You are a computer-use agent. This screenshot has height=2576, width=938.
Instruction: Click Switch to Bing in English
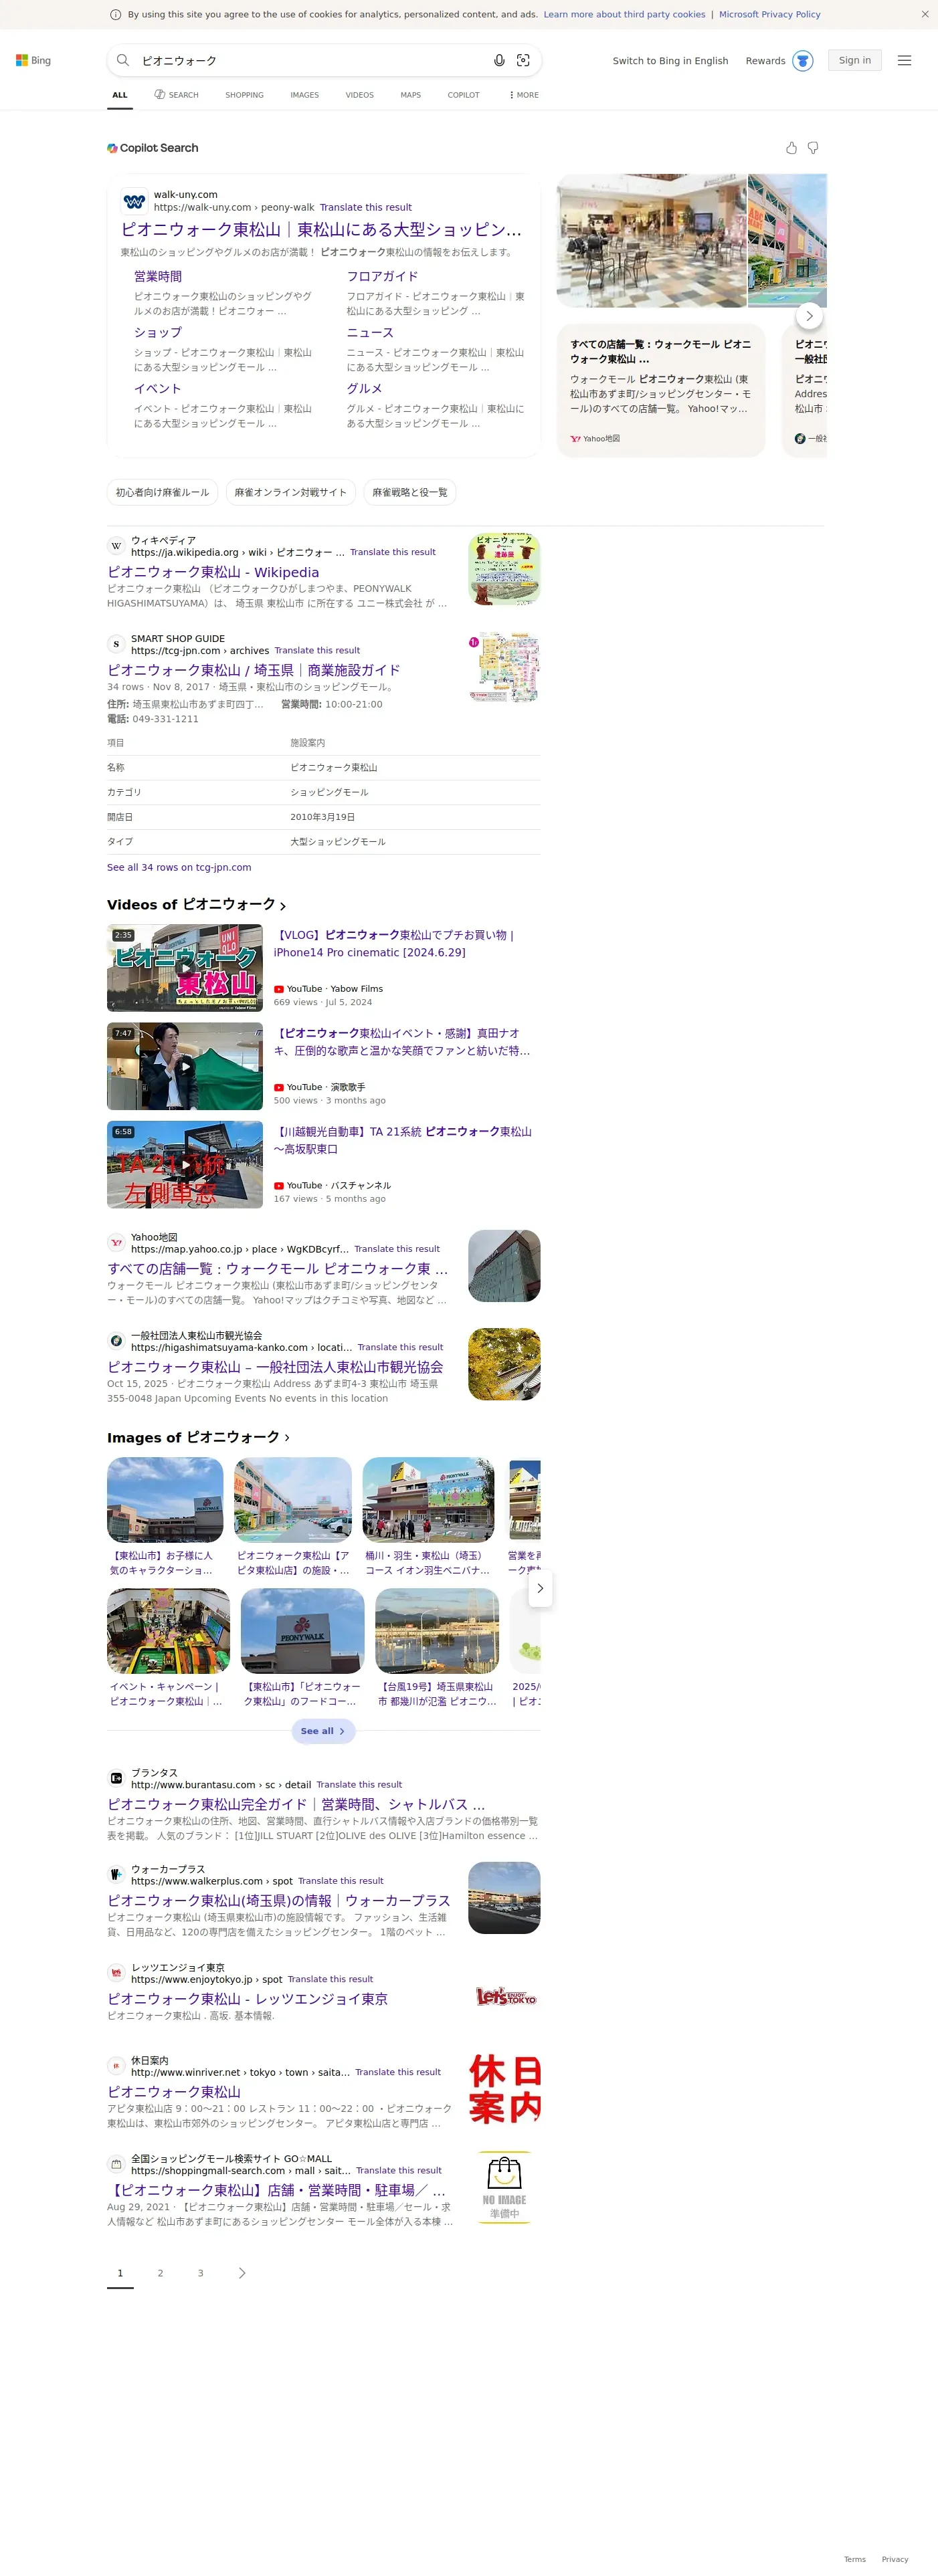pos(670,61)
